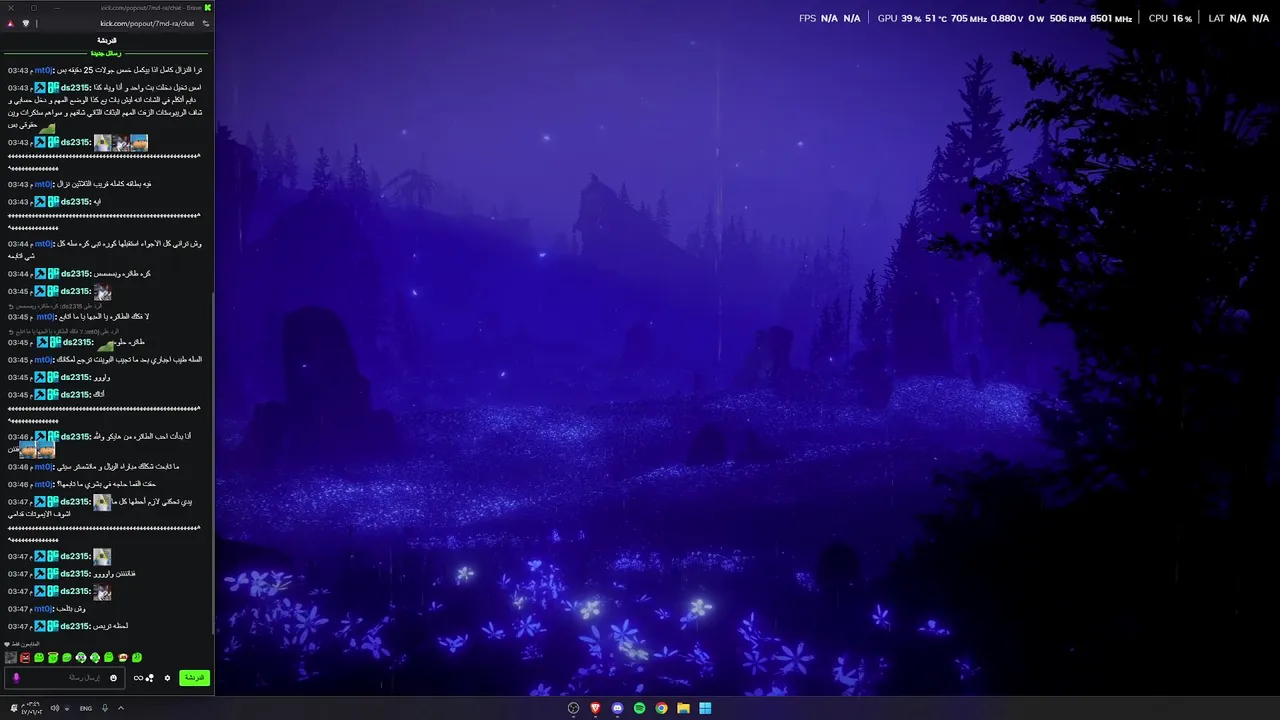Pick the green emote with halo

point(53,657)
